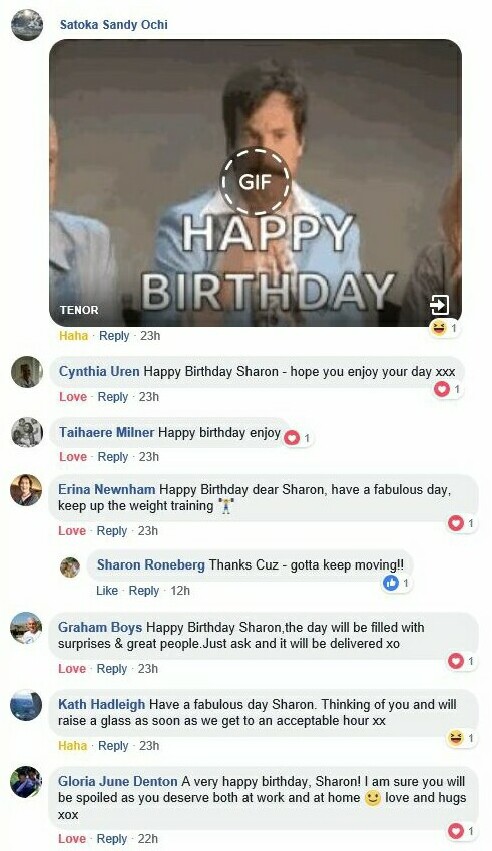The width and height of the screenshot is (492, 851).
Task: Open the love reaction on Cynthia Uren's comment
Action: [x=449, y=389]
